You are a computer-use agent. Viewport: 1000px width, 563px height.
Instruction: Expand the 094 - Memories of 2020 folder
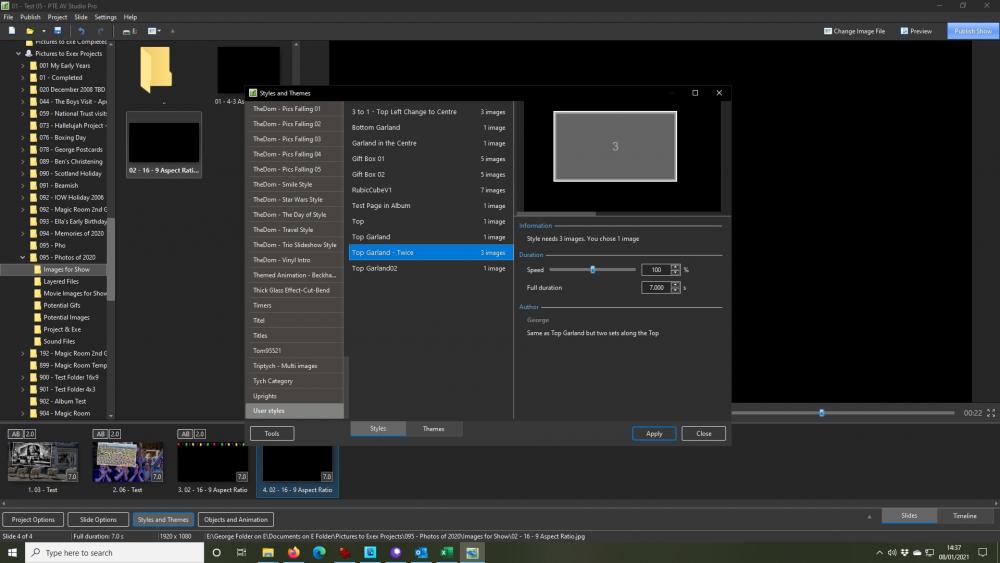tap(23, 233)
